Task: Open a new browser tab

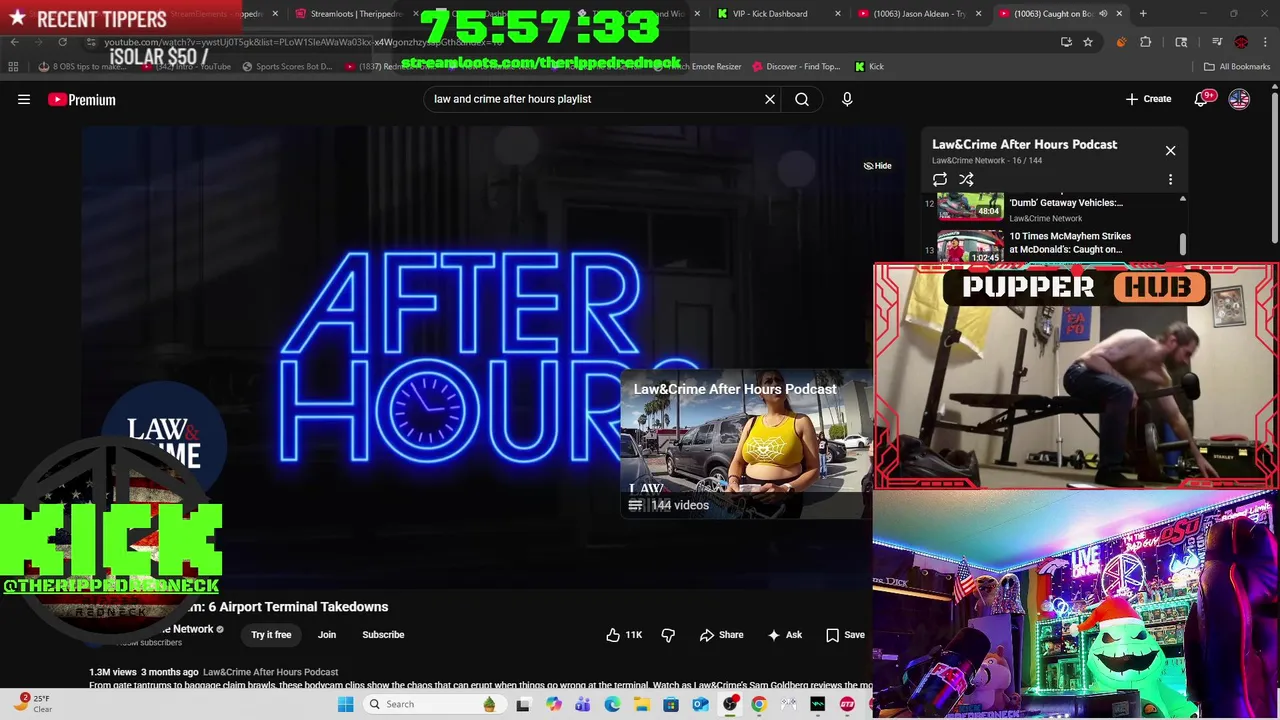Action: [1143, 14]
